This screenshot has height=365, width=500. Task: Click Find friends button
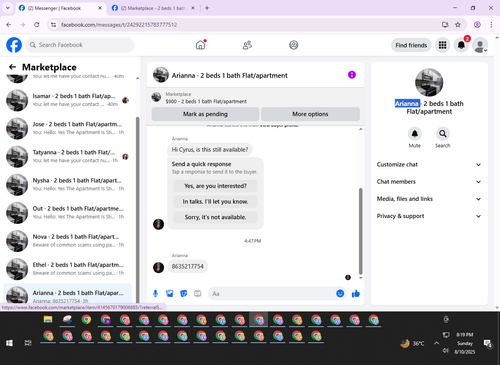pyautogui.click(x=411, y=45)
